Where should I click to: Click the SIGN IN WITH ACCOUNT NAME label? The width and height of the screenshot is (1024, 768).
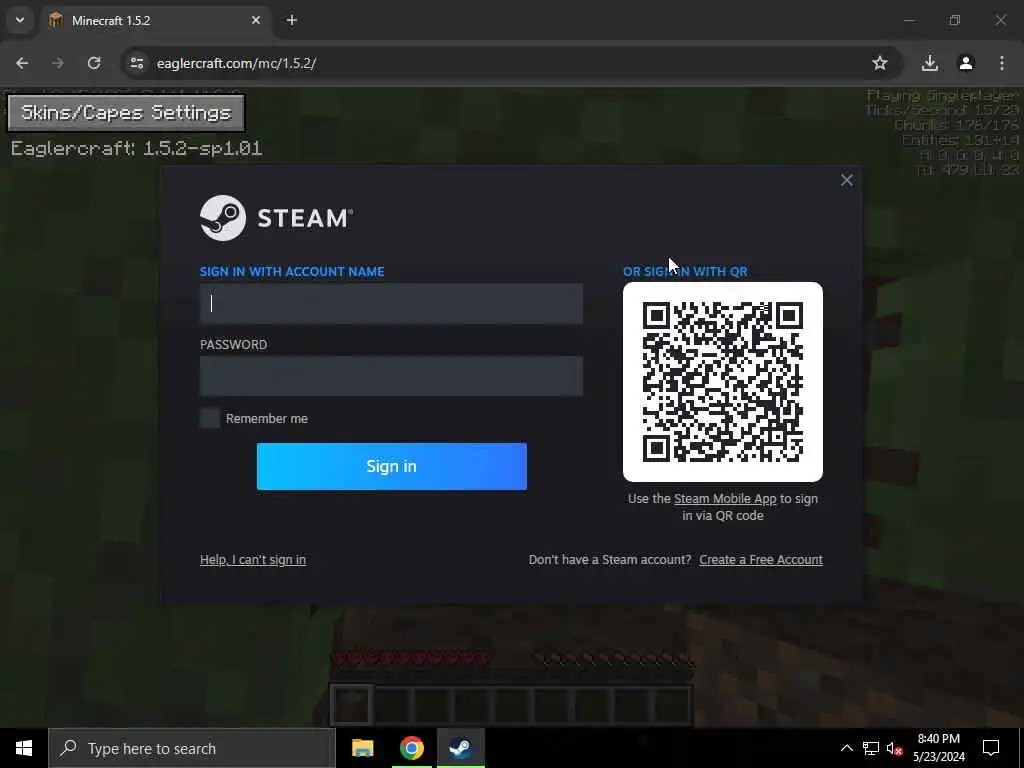292,272
